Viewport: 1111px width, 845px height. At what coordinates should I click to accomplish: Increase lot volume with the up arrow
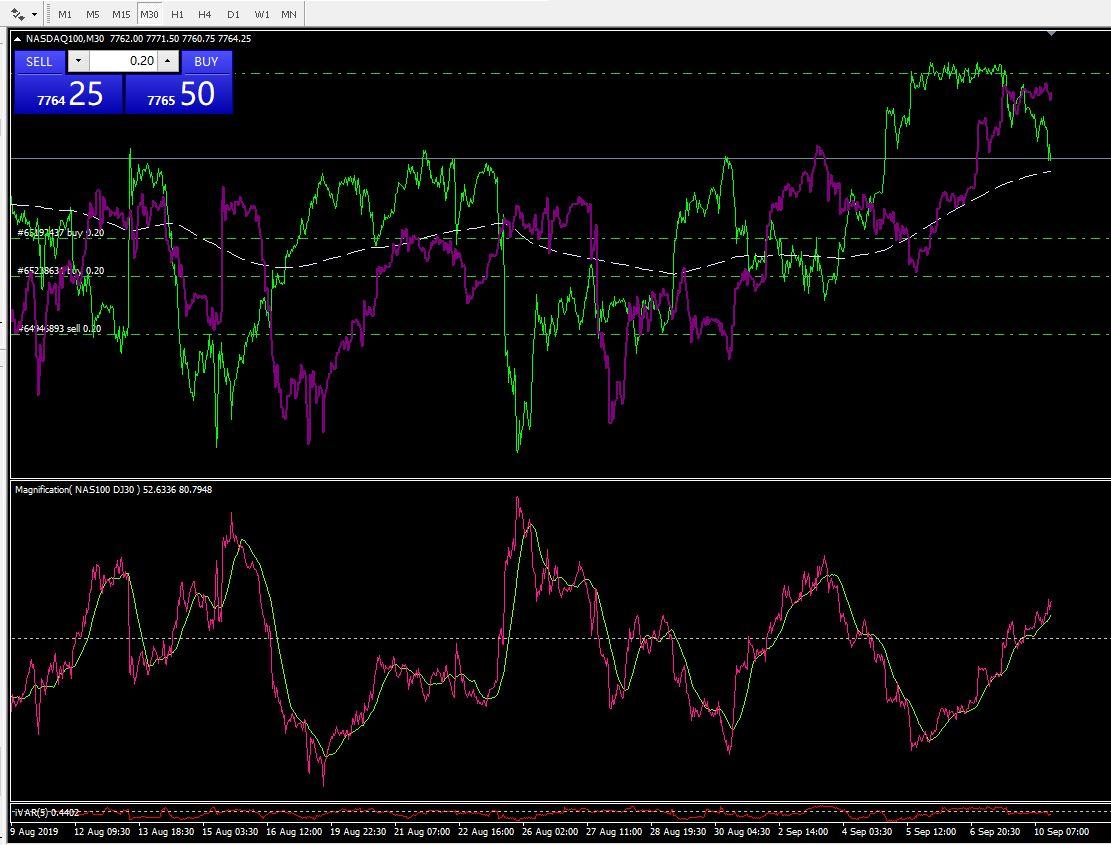click(167, 62)
